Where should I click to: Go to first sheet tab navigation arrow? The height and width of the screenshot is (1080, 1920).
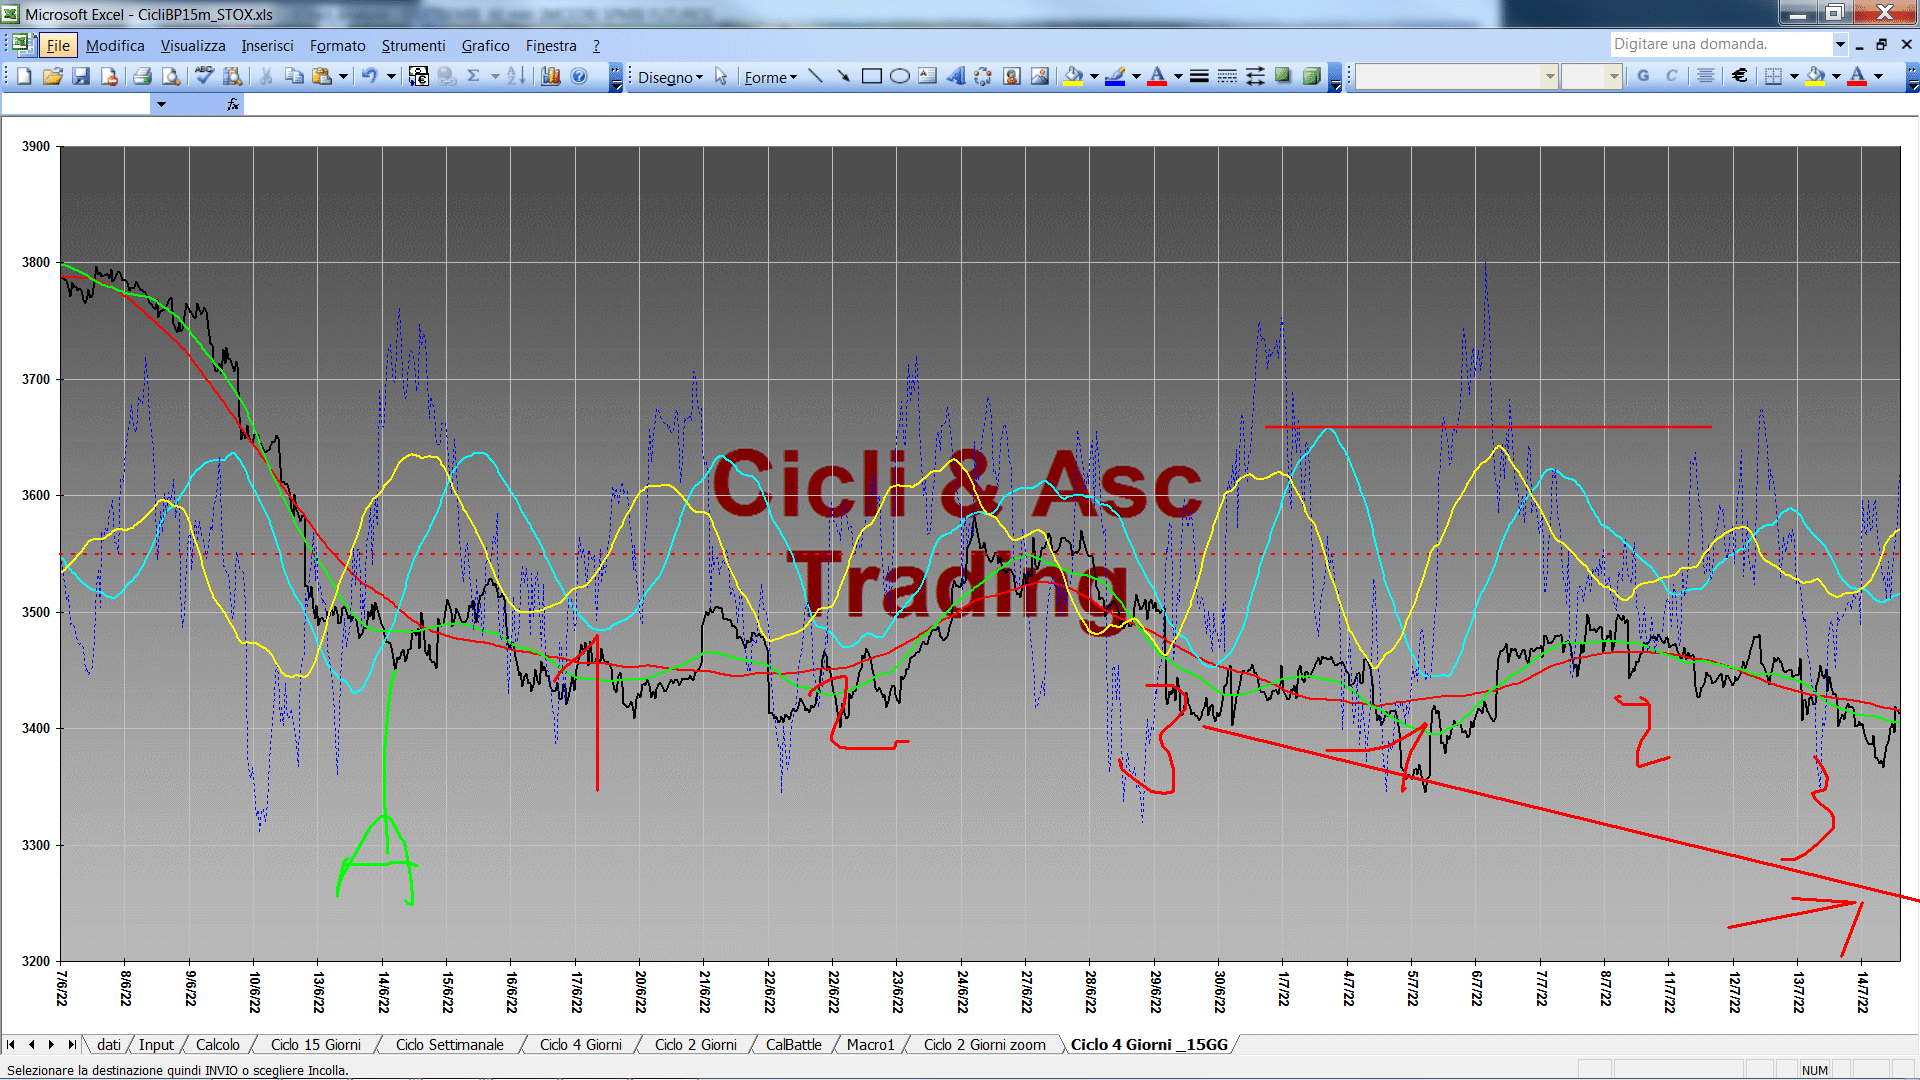11,1045
